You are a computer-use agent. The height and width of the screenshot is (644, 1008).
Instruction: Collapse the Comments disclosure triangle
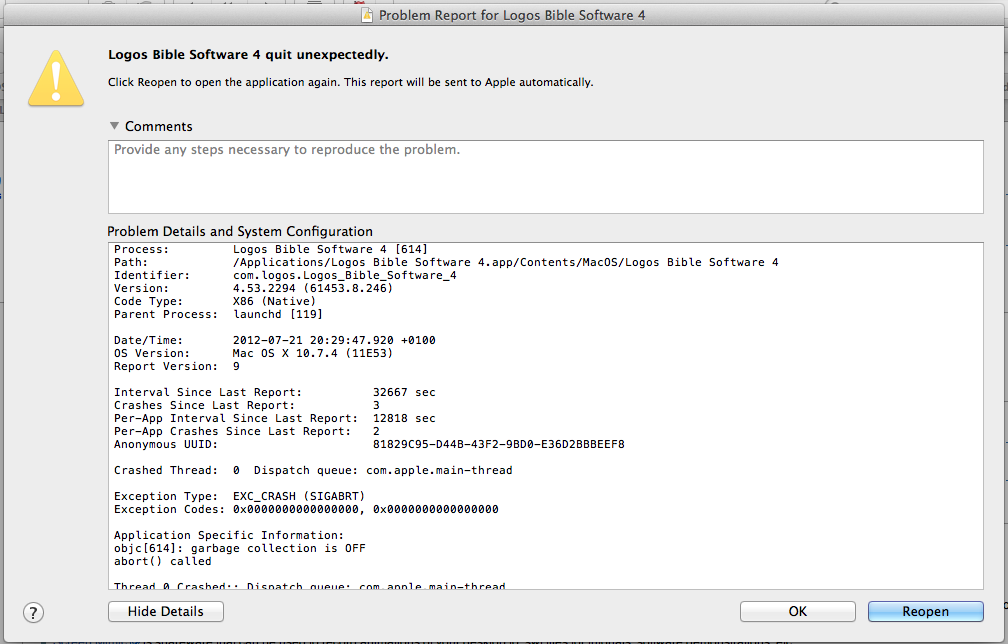pos(114,126)
